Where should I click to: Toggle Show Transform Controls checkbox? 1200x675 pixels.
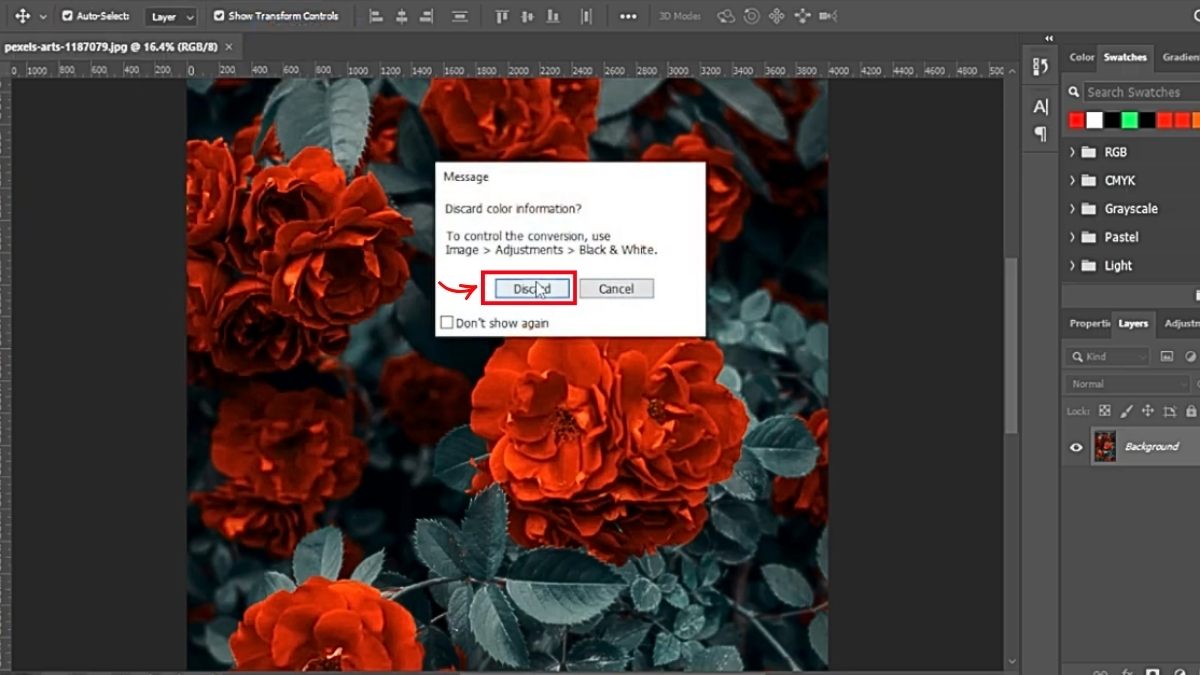click(x=219, y=16)
